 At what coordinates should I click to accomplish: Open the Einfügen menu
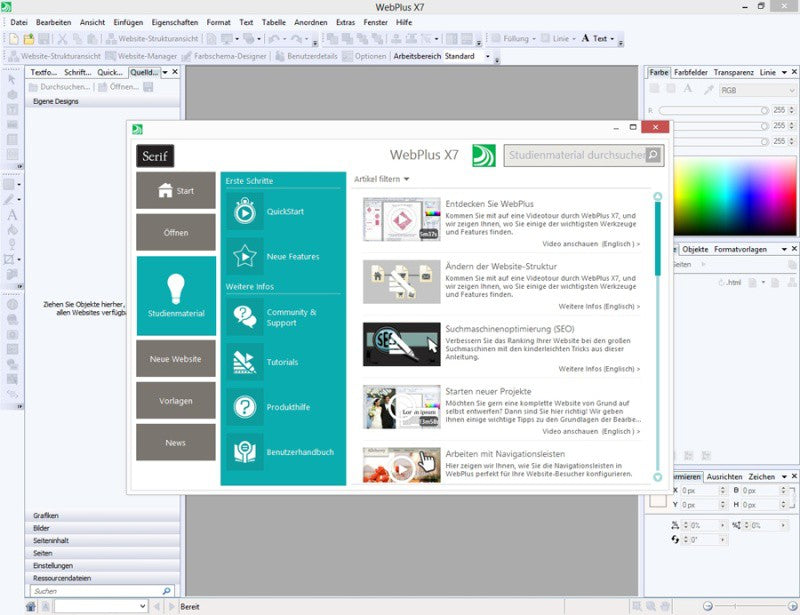128,22
